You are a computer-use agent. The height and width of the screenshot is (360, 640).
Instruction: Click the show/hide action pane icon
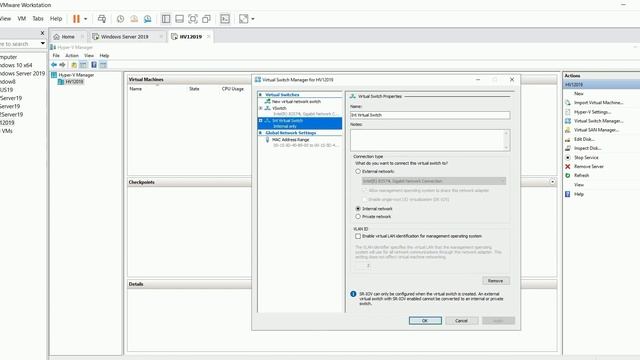pyautogui.click(x=103, y=64)
